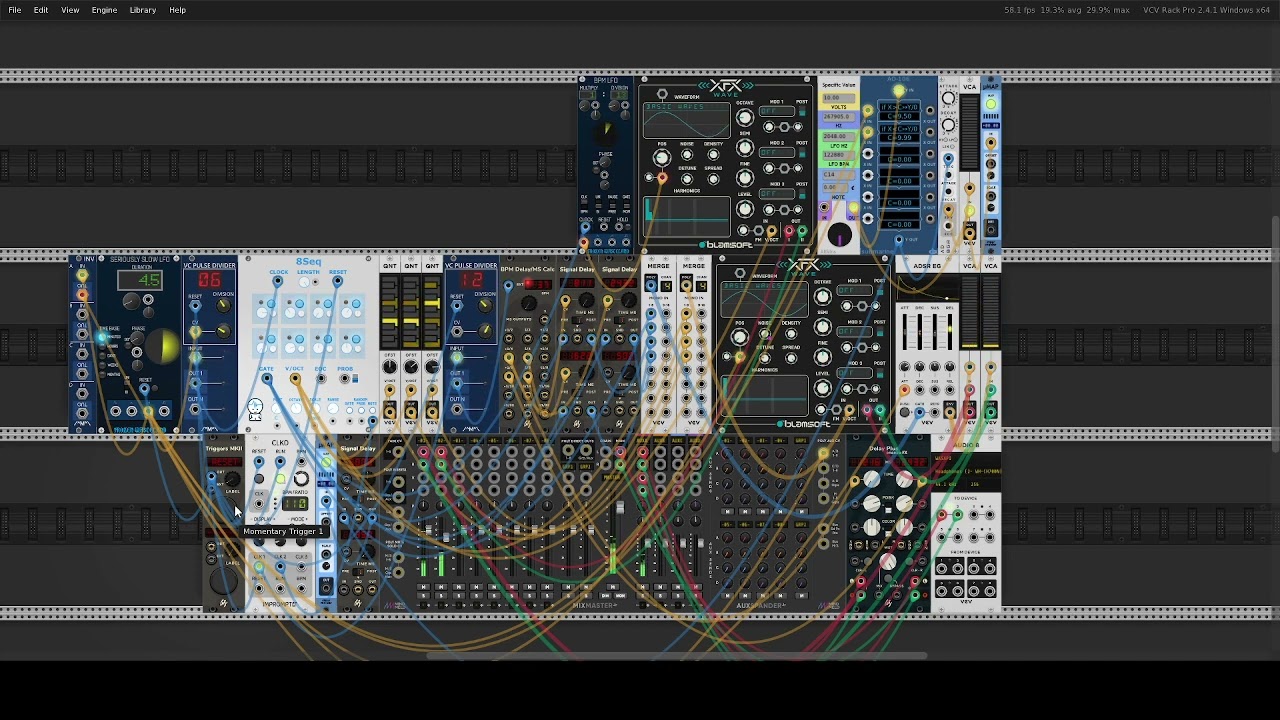Click the IN jack on Specific Value module
This screenshot has height=720, width=1280.
(x=824, y=207)
